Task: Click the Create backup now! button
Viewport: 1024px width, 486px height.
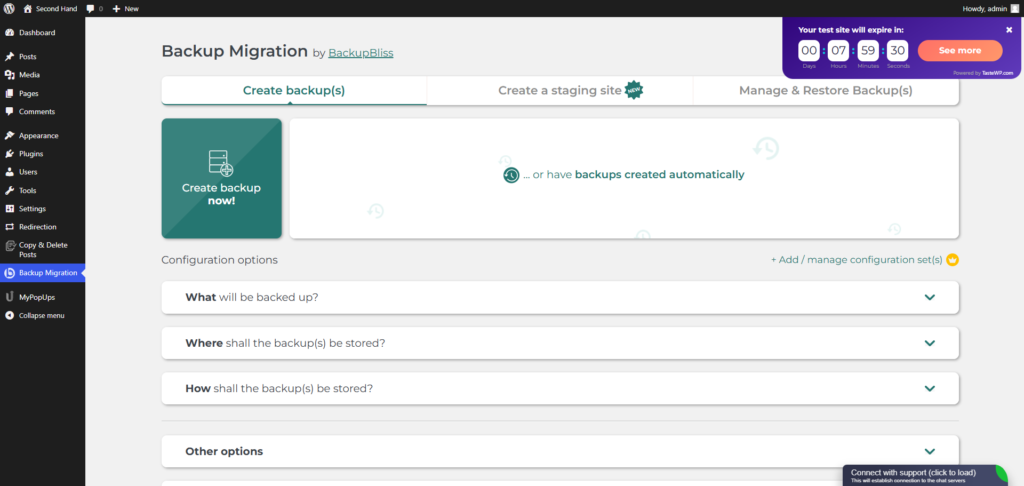Action: point(221,178)
